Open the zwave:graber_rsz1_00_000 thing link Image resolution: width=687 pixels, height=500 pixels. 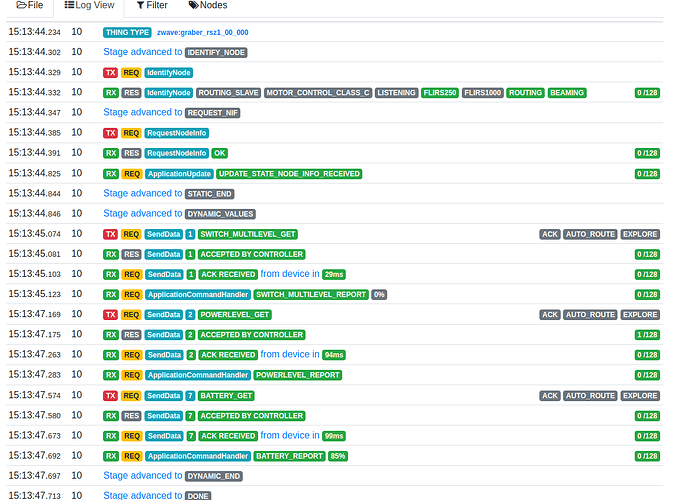coord(202,32)
